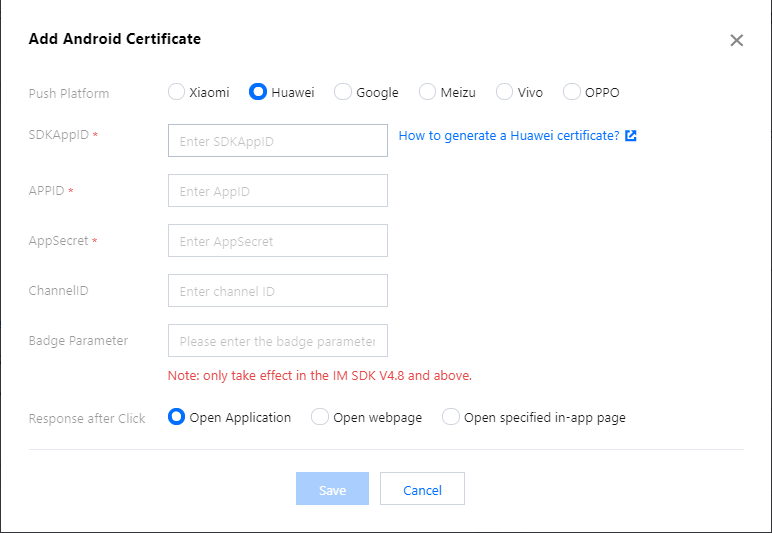Click the APPID label
This screenshot has width=772, height=533.
click(47, 190)
